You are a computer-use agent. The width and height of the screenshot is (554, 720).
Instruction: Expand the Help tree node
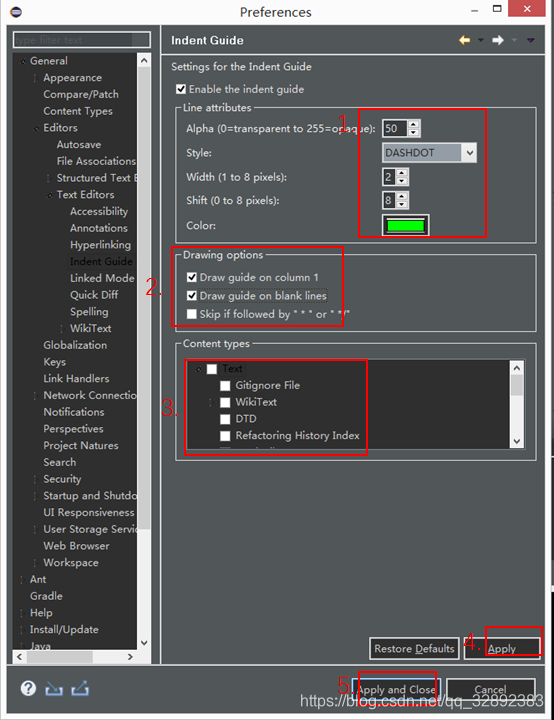point(22,613)
